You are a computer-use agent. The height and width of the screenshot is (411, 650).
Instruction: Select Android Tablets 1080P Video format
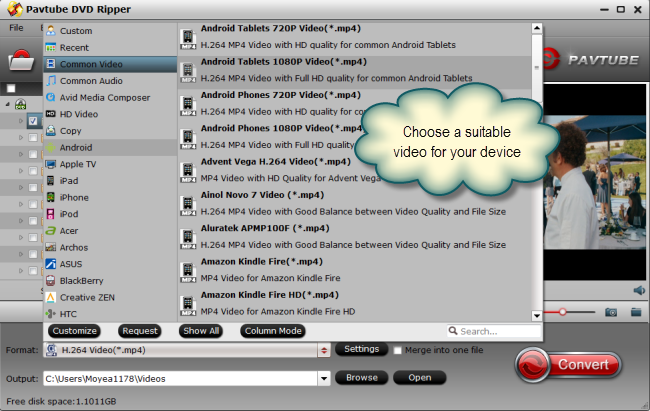pos(354,71)
